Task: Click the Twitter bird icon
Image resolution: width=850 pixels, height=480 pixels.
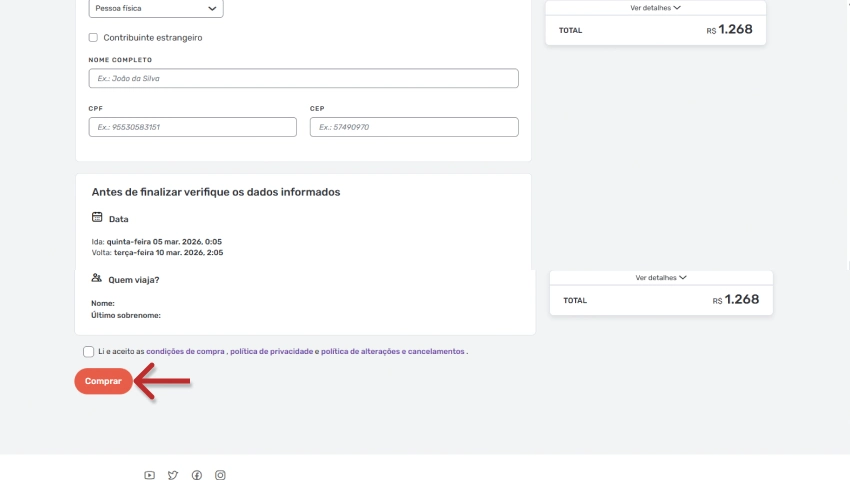Action: pyautogui.click(x=173, y=475)
